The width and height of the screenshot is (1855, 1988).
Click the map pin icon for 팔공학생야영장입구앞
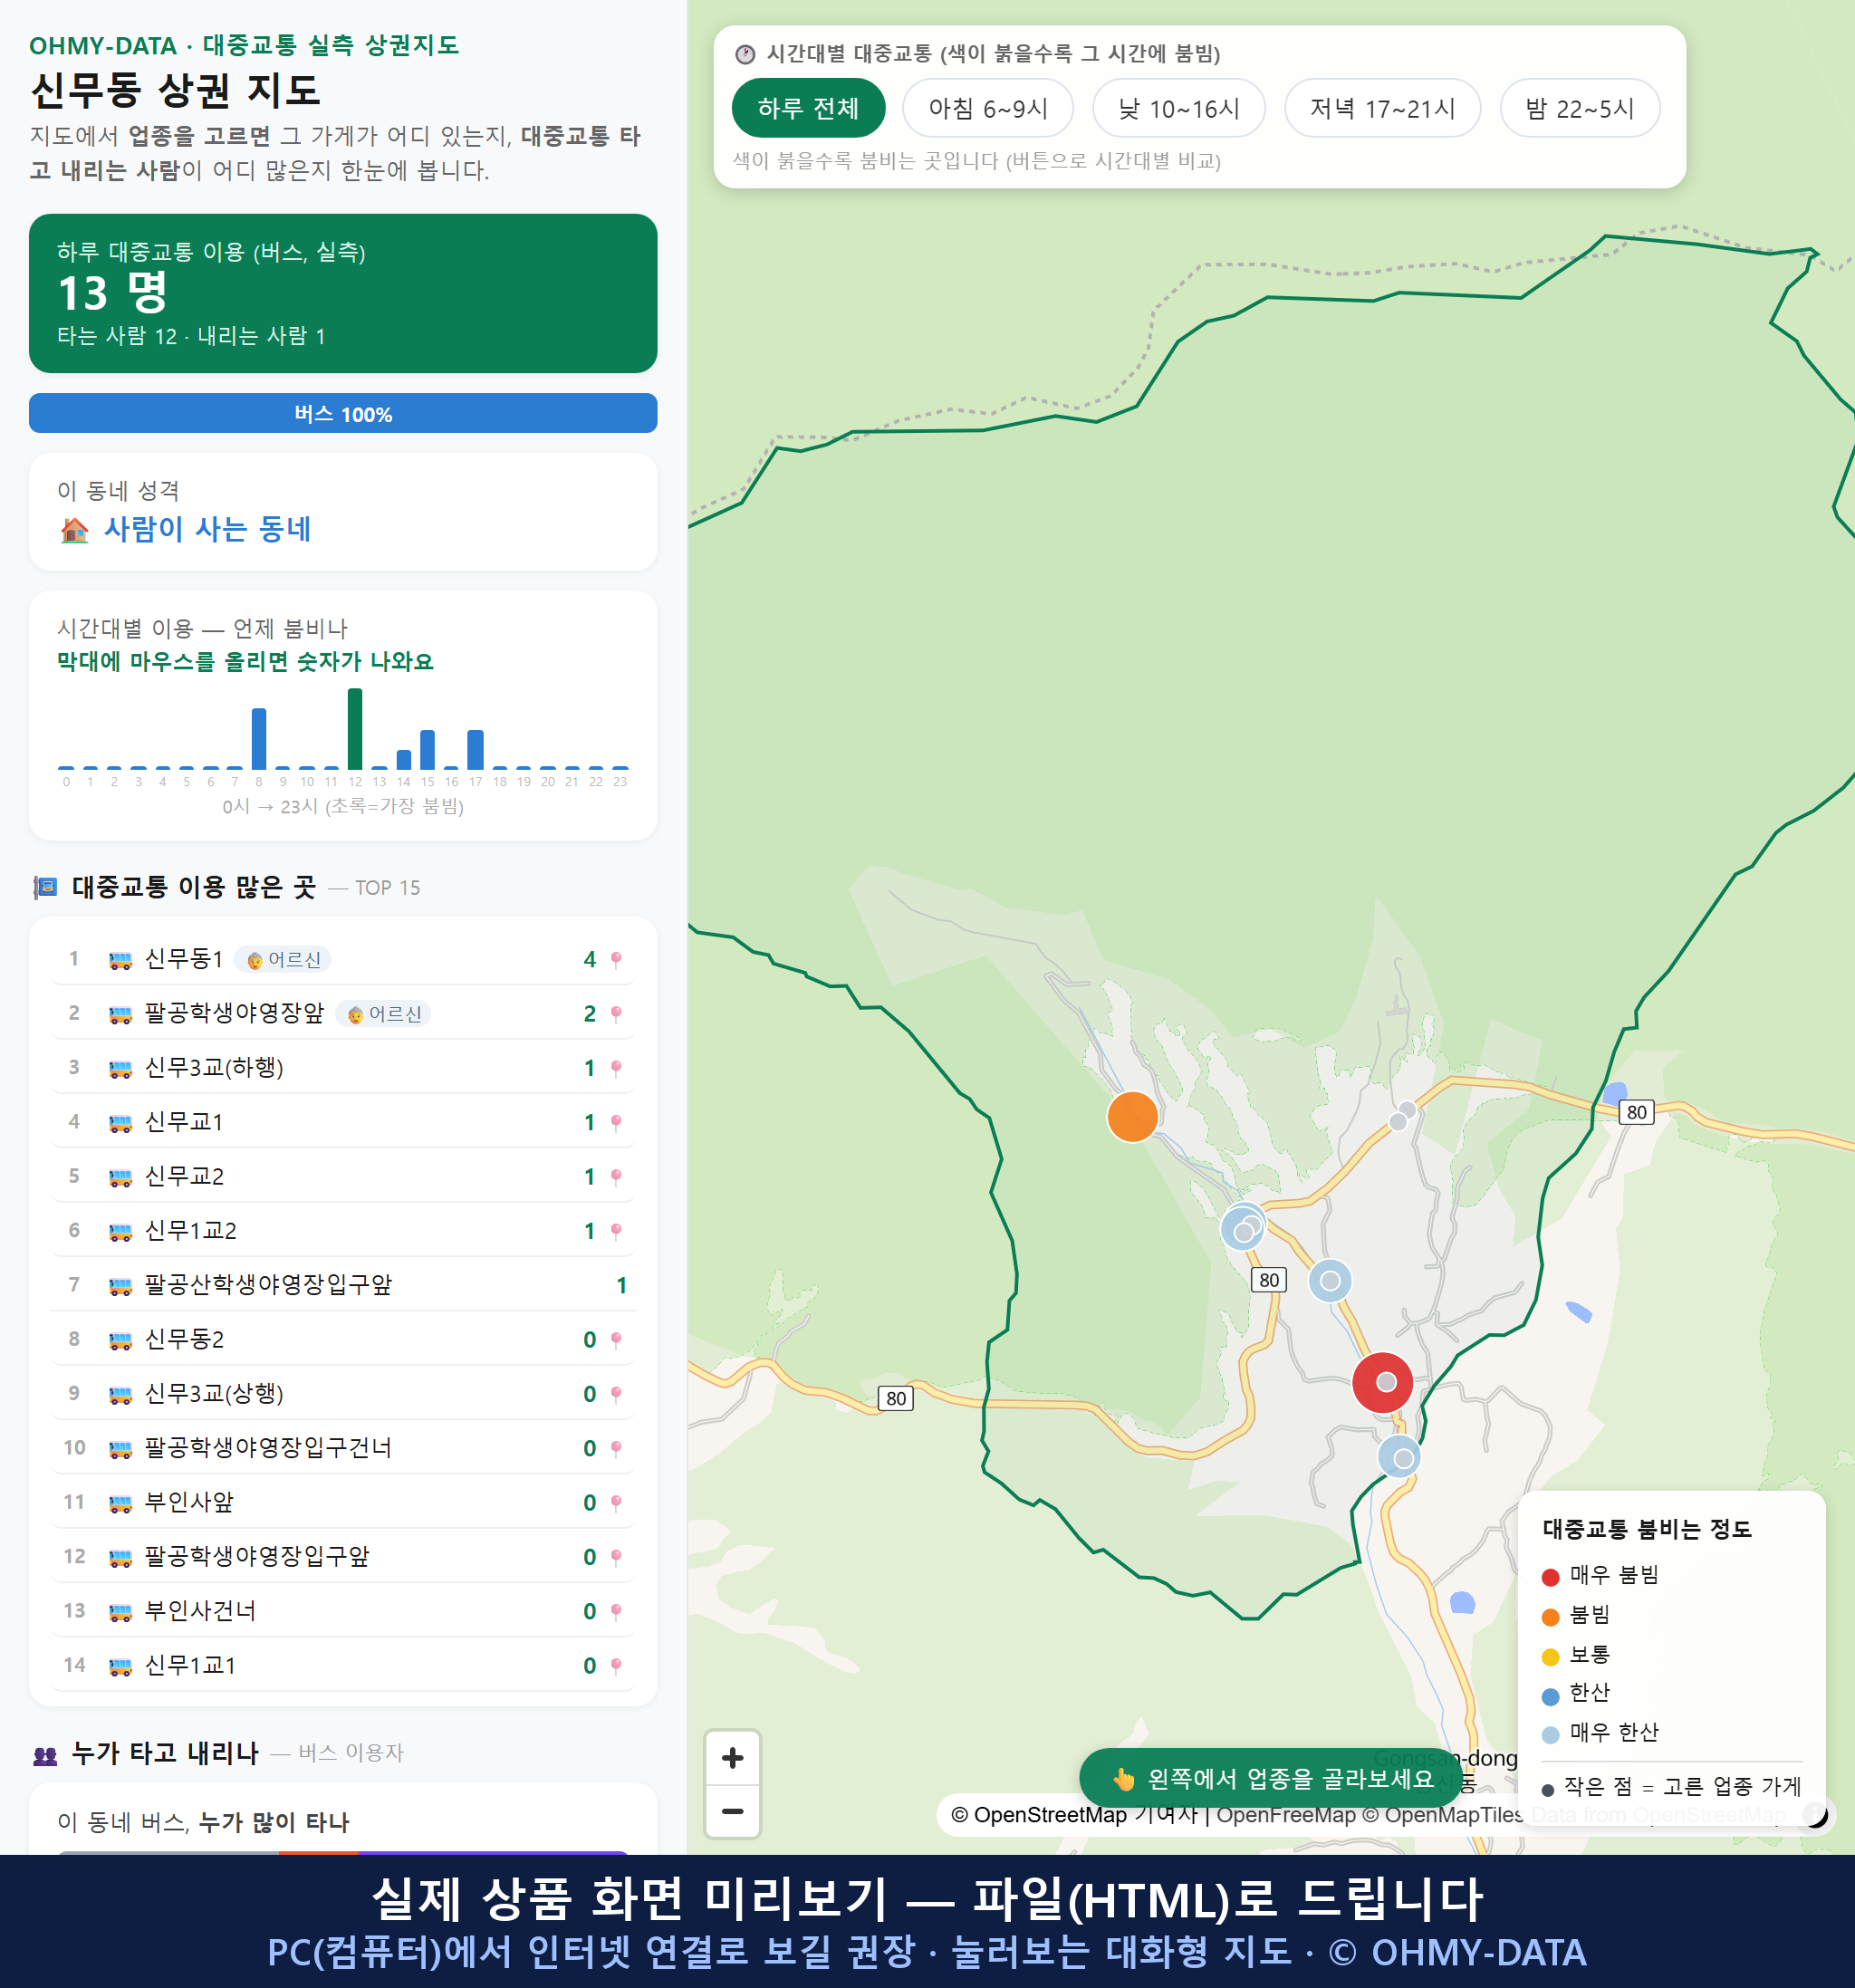[x=616, y=1557]
